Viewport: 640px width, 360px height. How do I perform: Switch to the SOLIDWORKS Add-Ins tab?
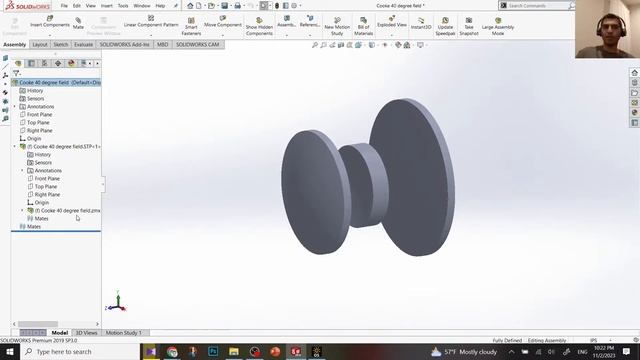coord(124,44)
